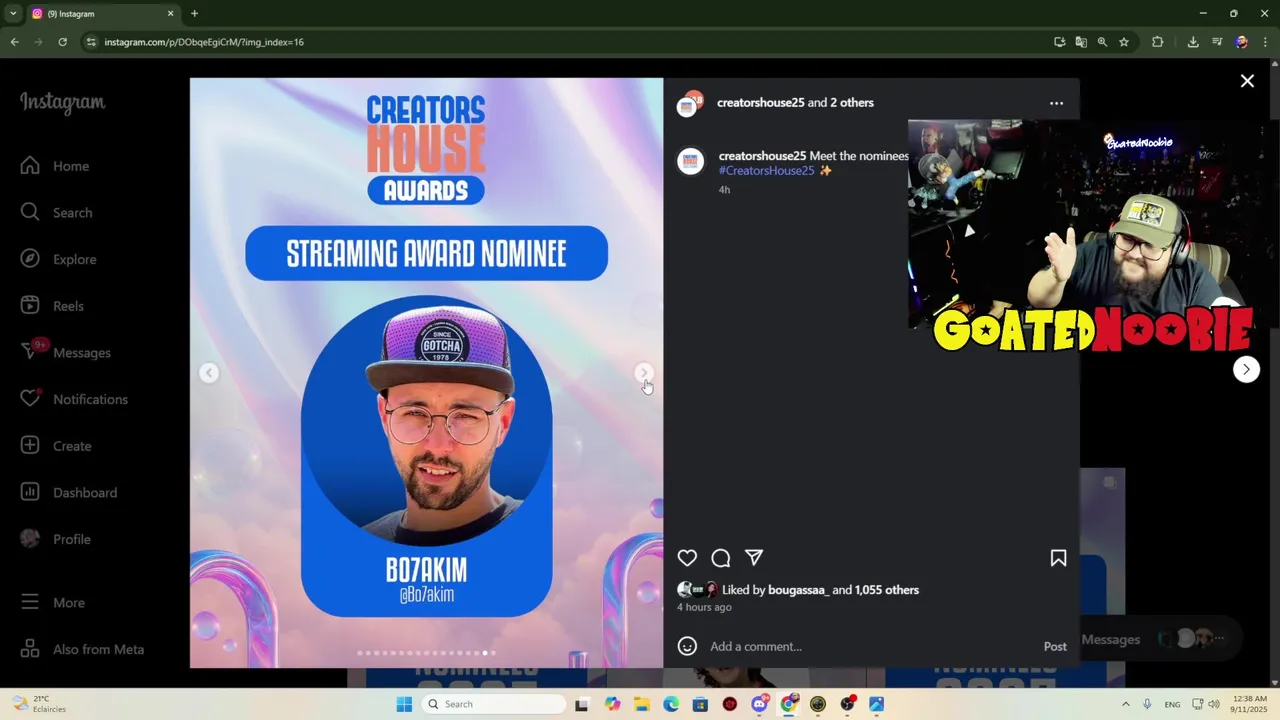Open post options three-dot menu

coord(1056,103)
